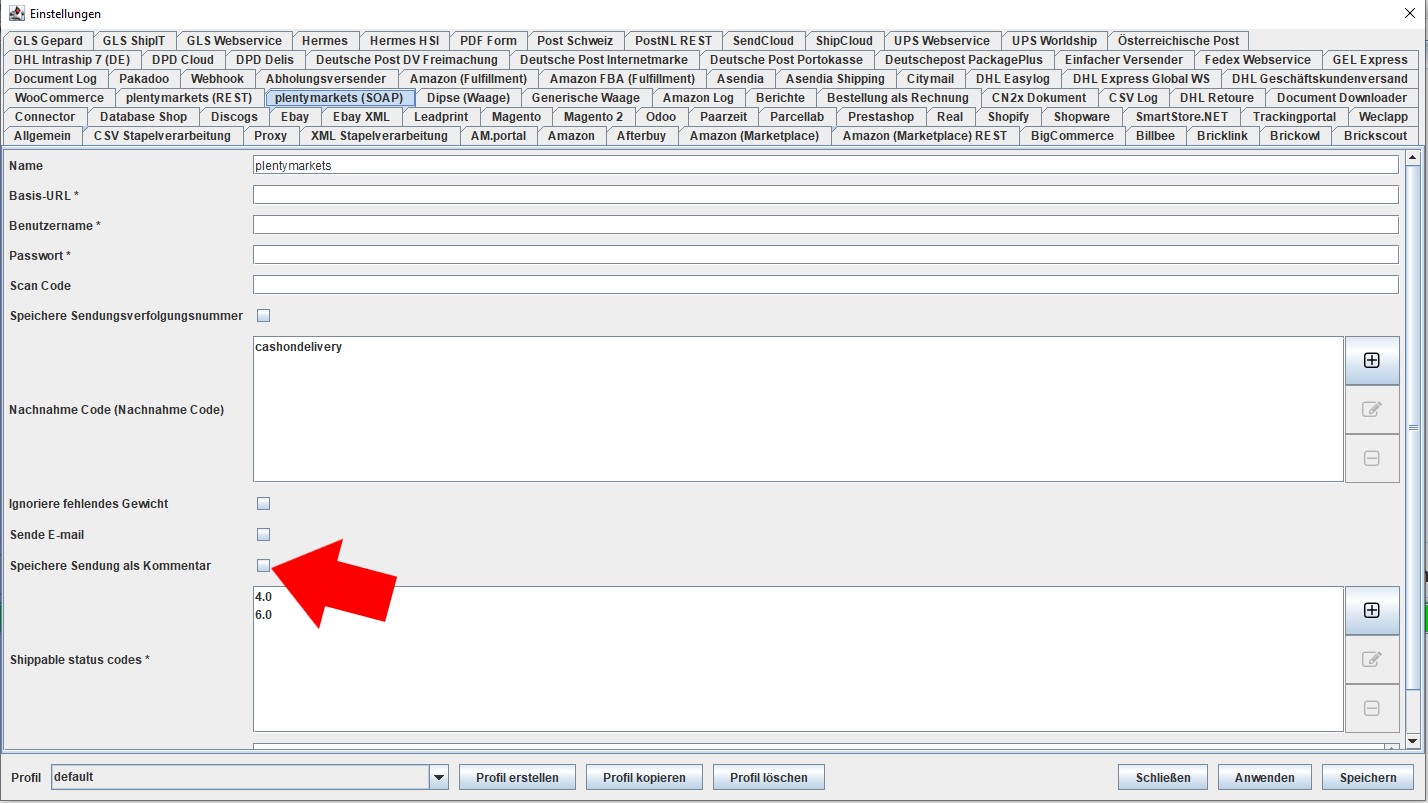Select status code 6.0 in list

click(x=264, y=615)
